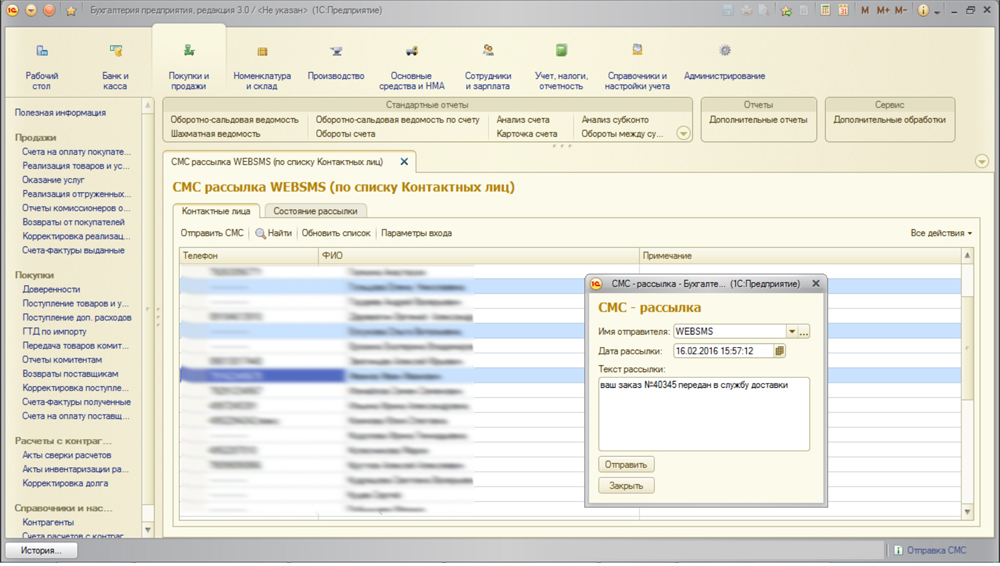Expand the round arrow at right of tab bar

982,161
